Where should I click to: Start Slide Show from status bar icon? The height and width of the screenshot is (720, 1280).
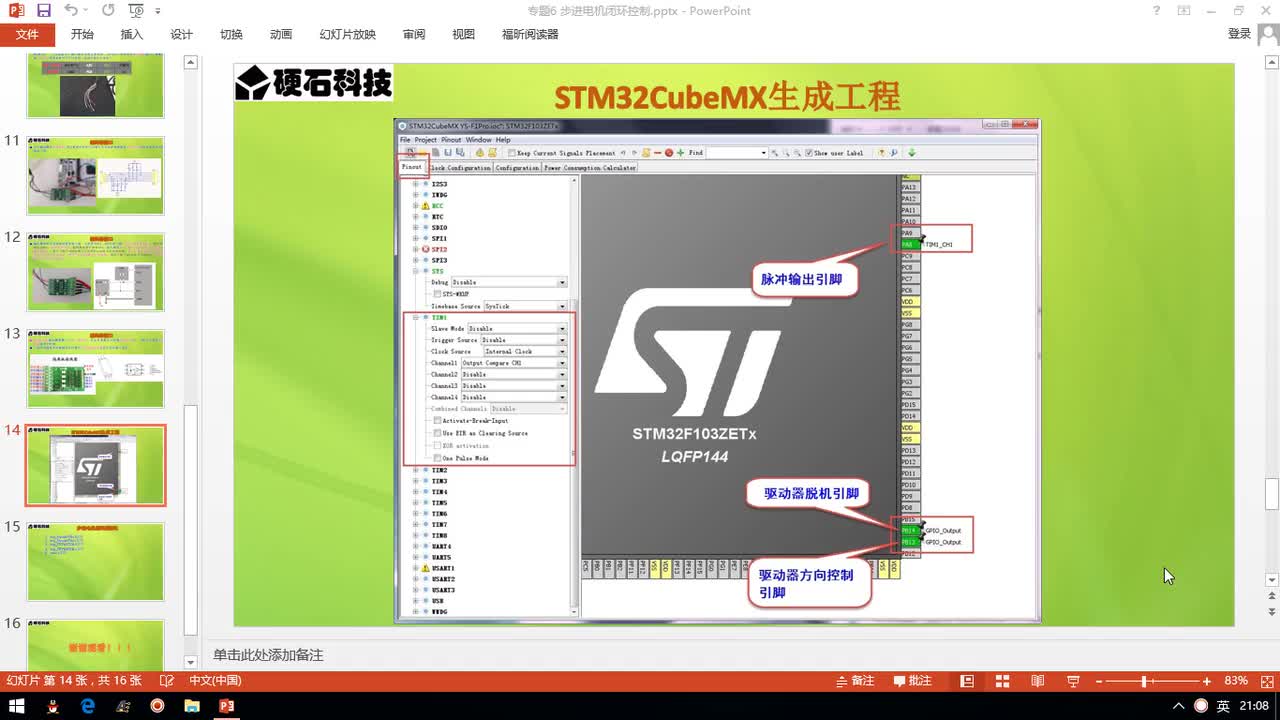[1073, 681]
